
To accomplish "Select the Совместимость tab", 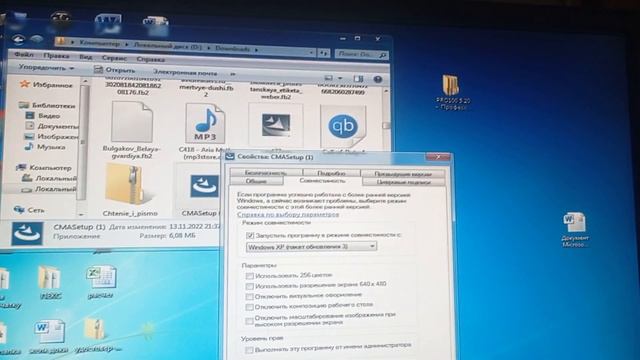I will tap(322, 180).
